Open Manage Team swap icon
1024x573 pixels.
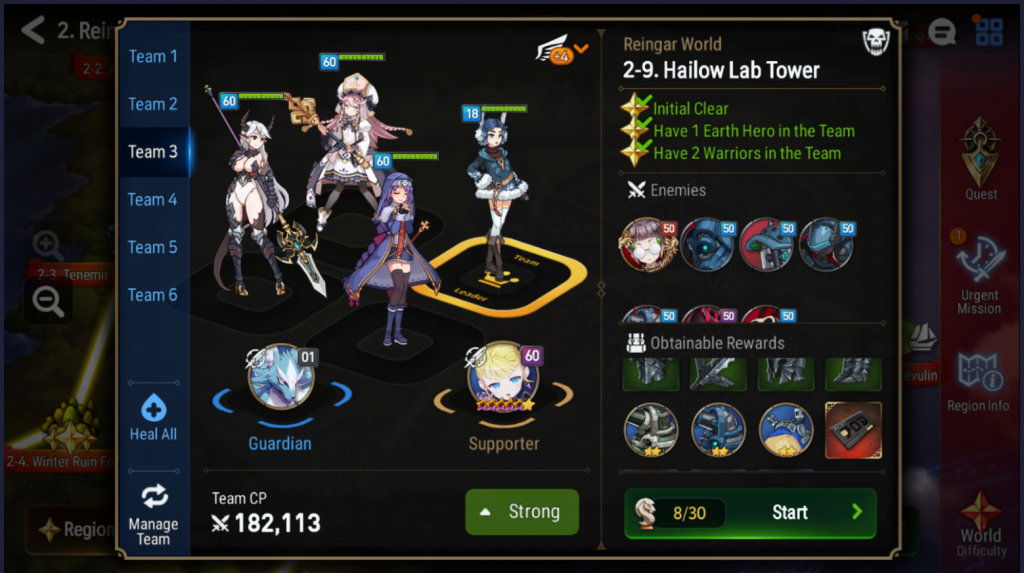point(154,497)
